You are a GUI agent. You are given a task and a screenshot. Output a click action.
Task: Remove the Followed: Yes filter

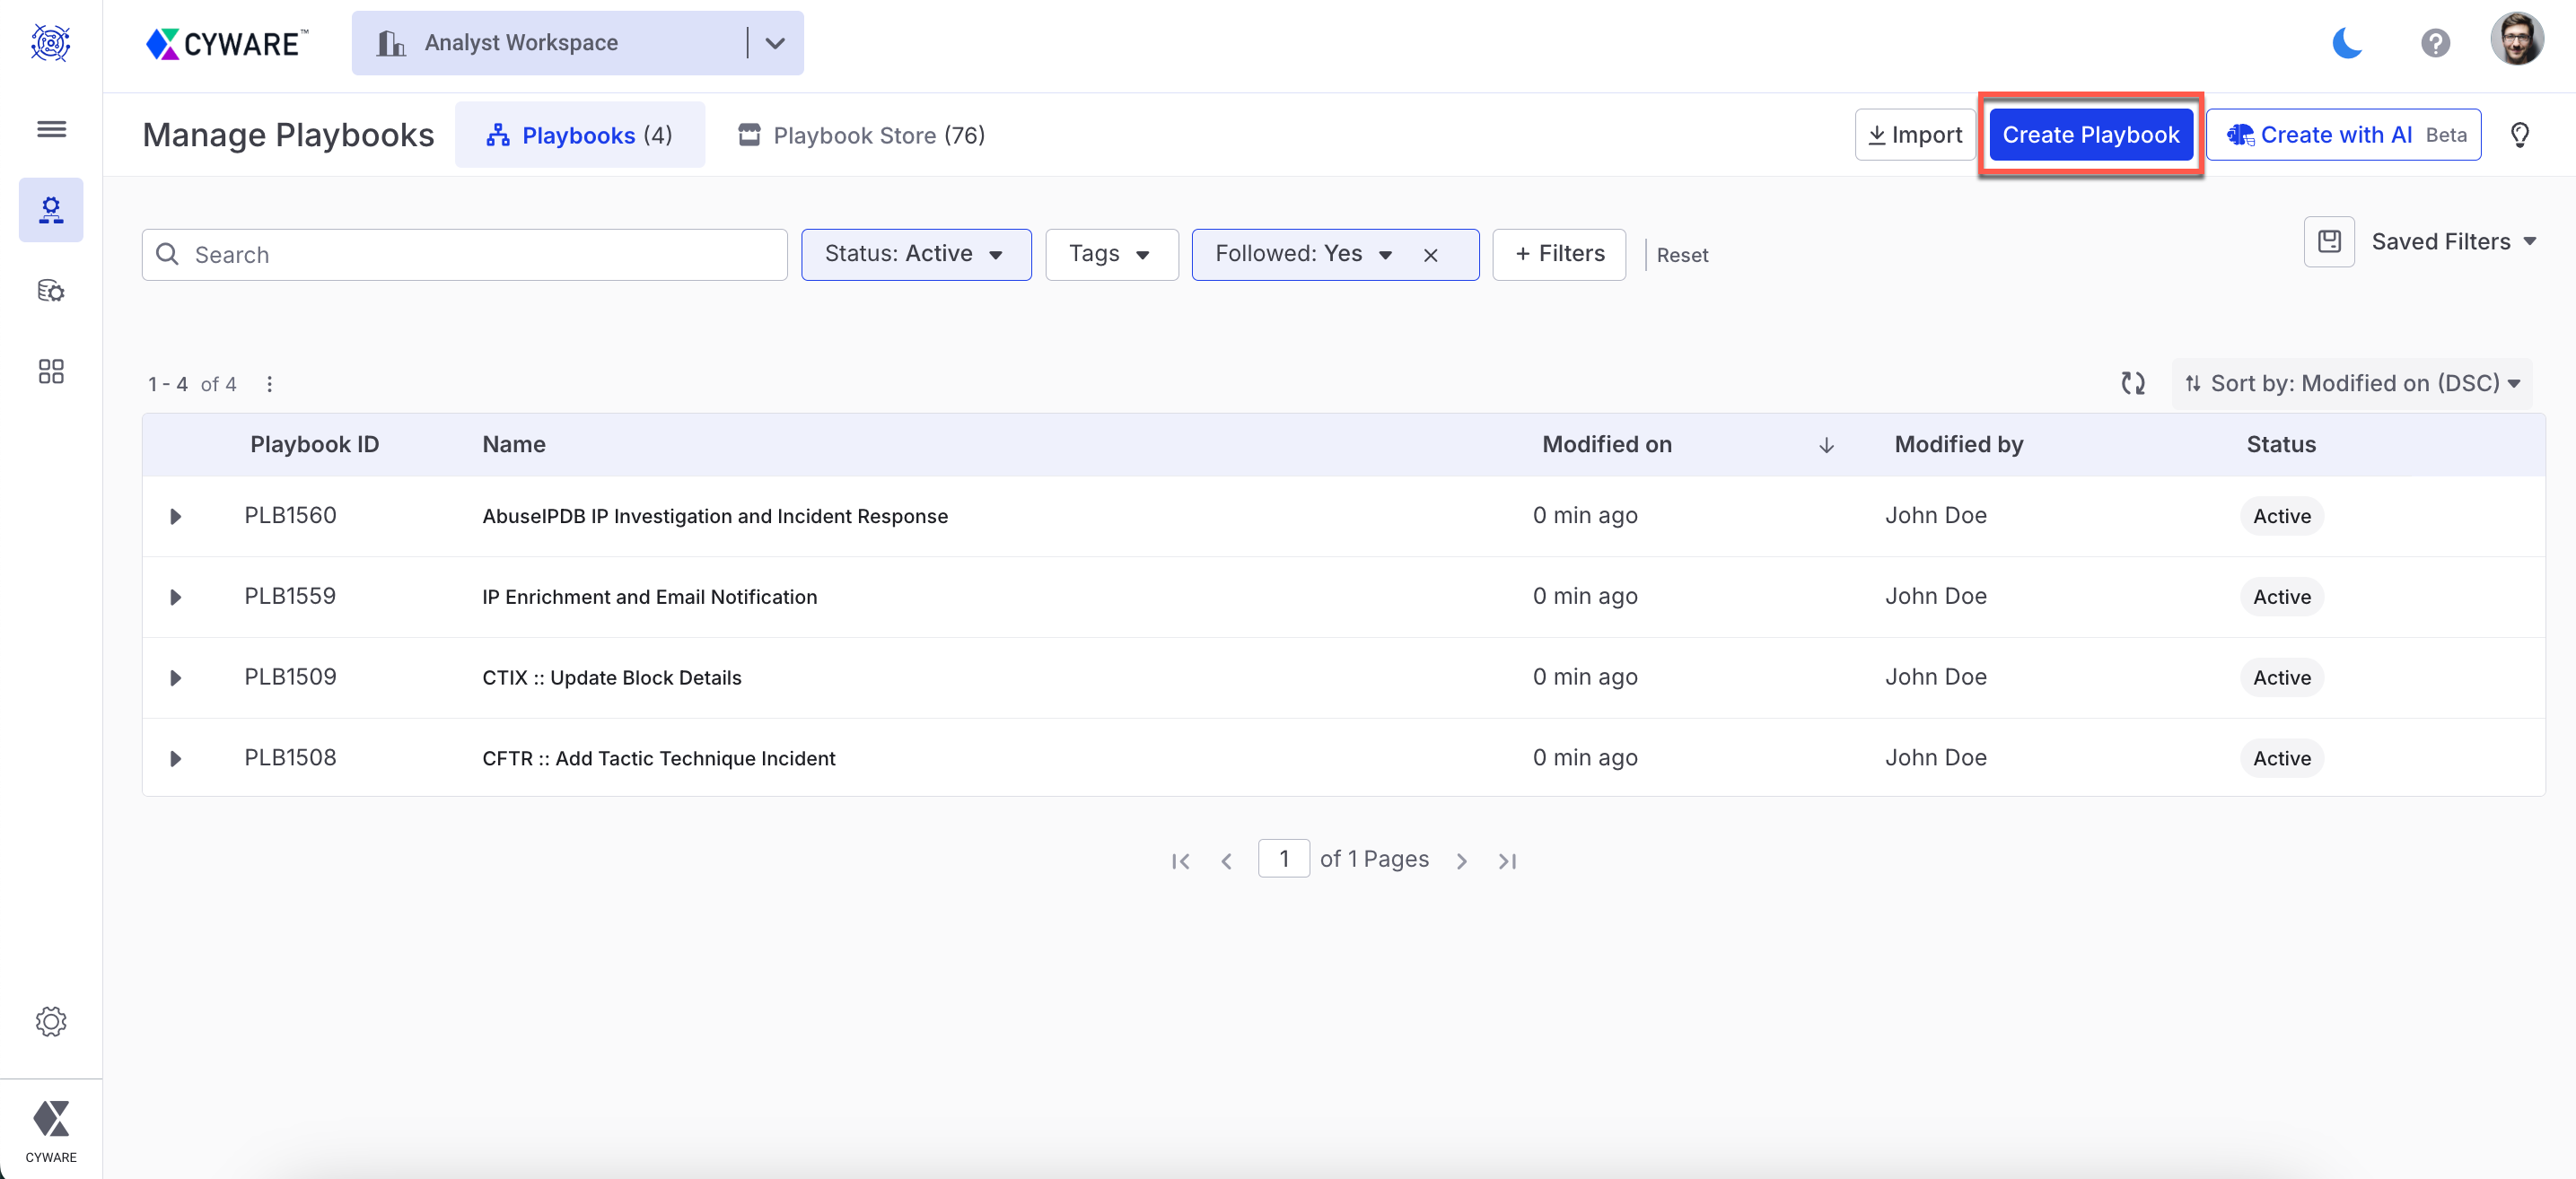(x=1430, y=255)
